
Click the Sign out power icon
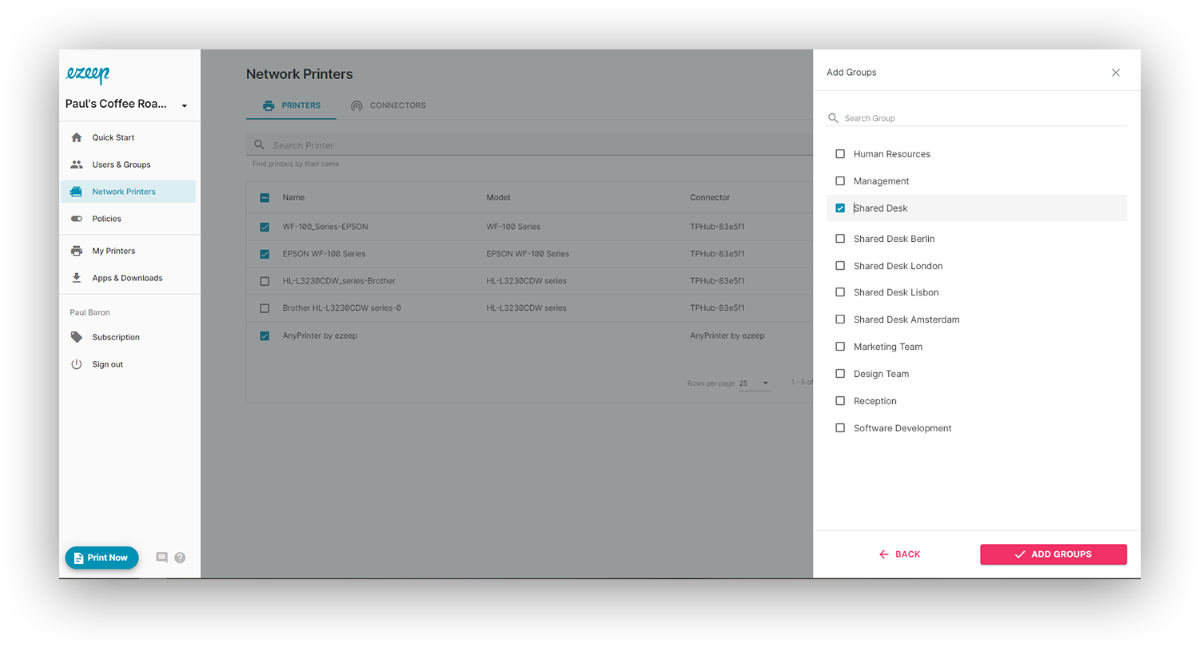(77, 364)
